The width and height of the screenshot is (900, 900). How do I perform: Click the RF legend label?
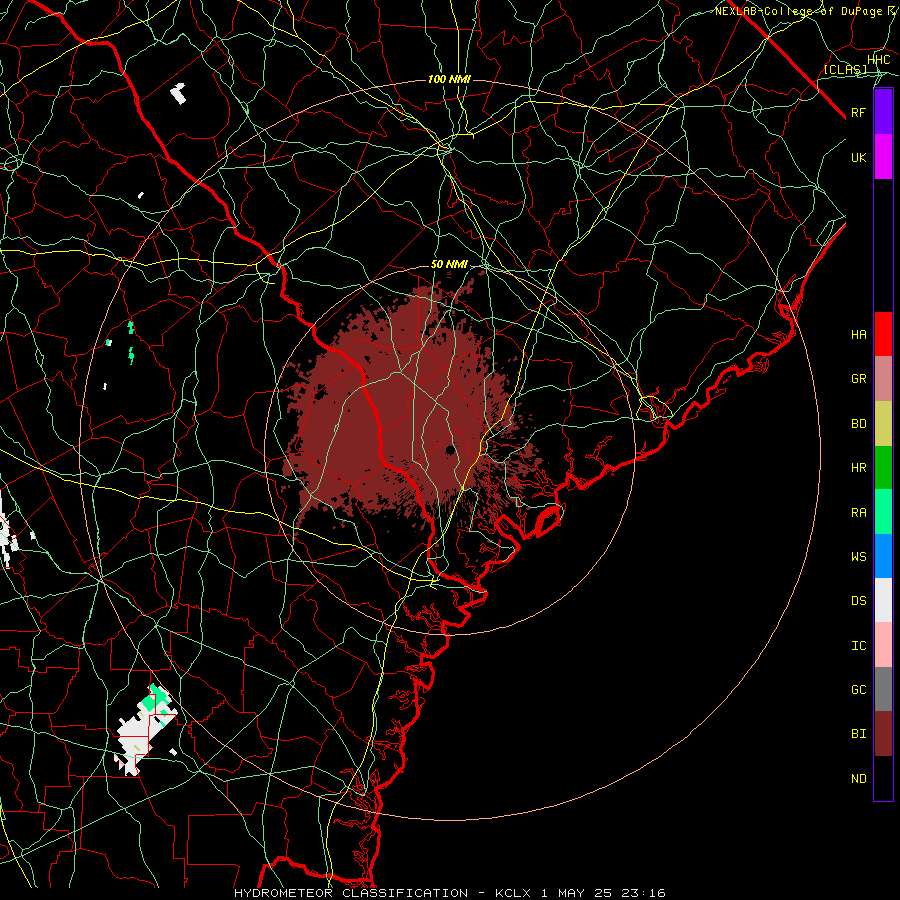pos(858,112)
